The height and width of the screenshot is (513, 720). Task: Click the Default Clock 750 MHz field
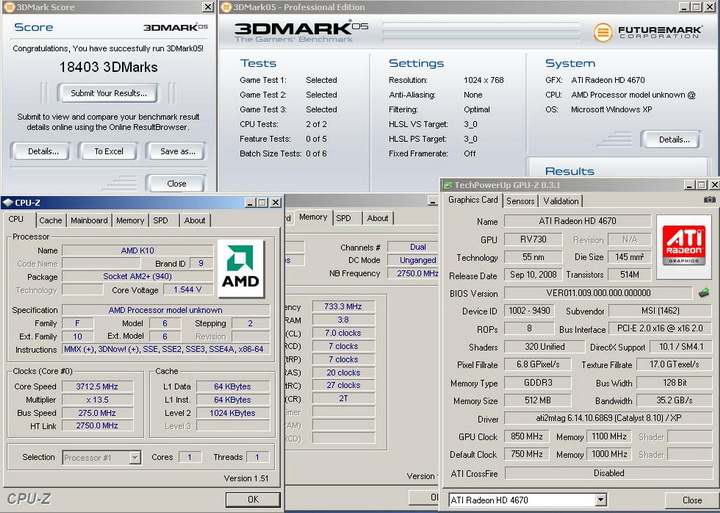click(x=526, y=454)
